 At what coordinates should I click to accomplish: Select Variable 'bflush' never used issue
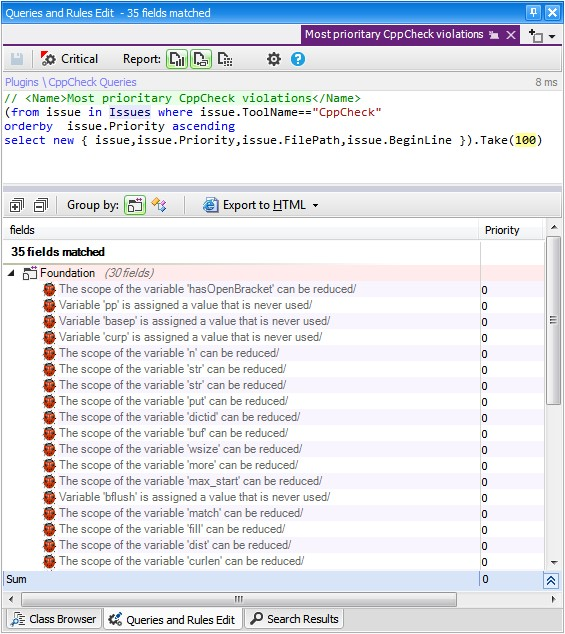pyautogui.click(x=273, y=497)
